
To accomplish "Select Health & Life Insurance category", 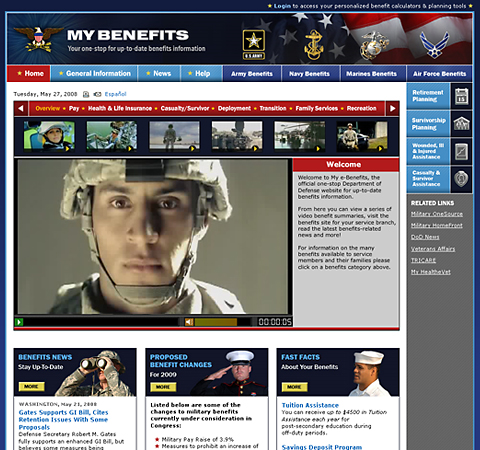I will [x=120, y=108].
